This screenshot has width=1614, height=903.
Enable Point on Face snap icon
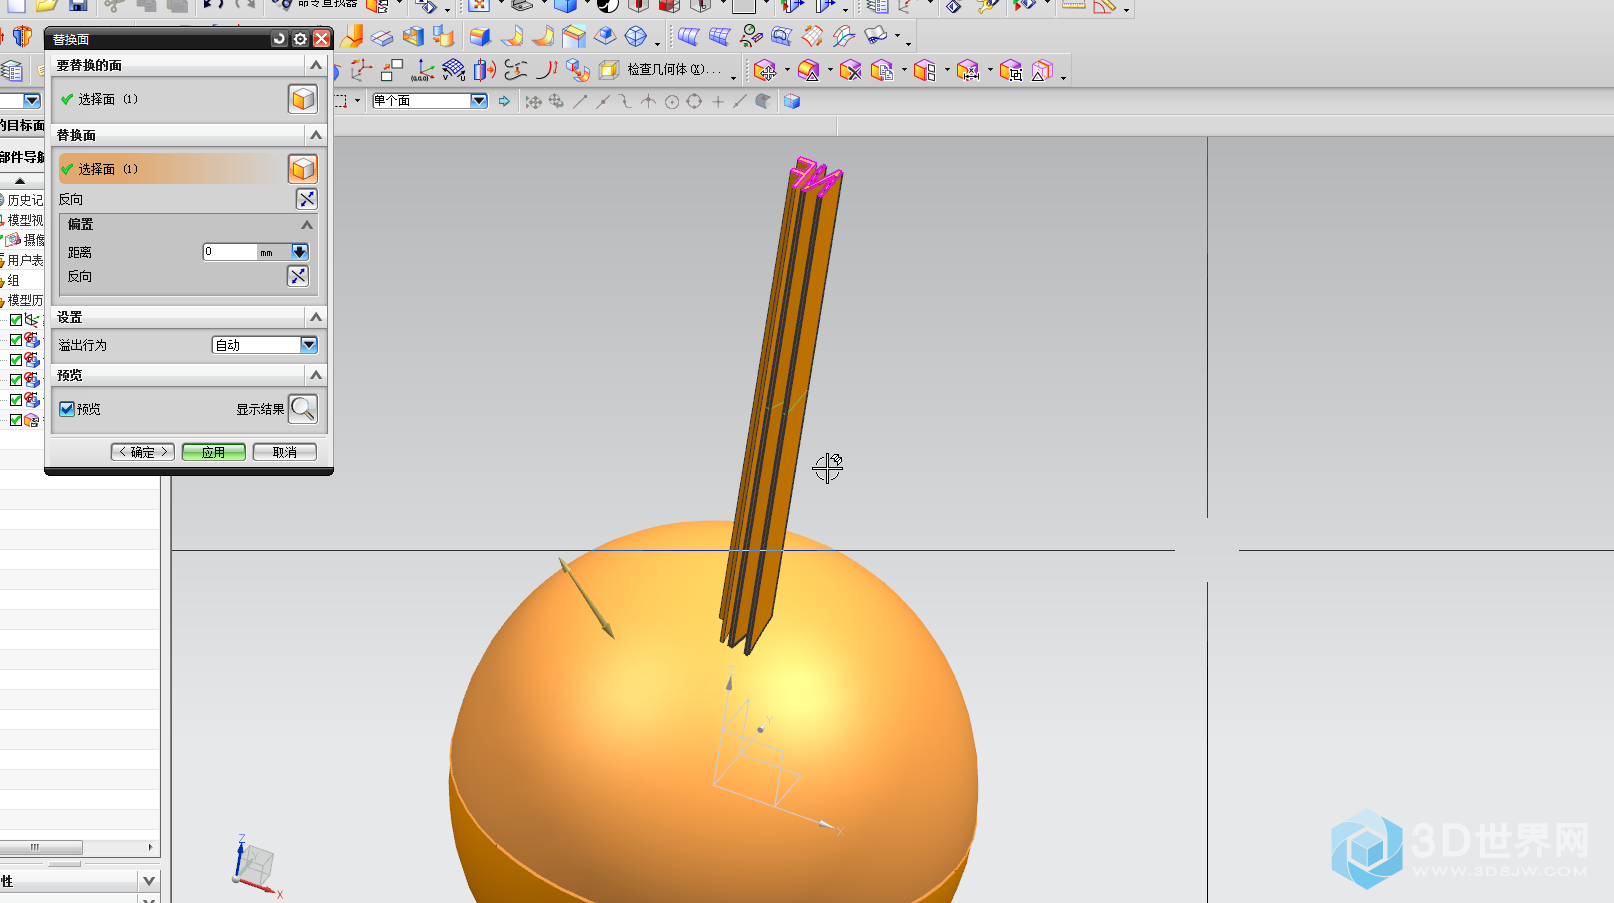[763, 101]
